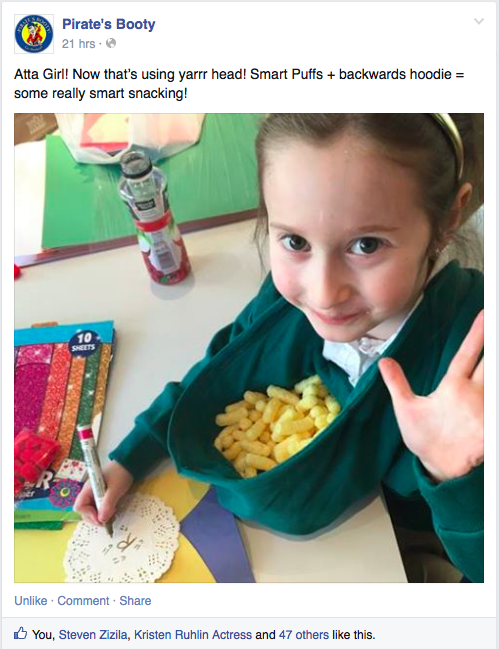Click the Share link under photo
The image size is (499, 649).
click(x=135, y=601)
